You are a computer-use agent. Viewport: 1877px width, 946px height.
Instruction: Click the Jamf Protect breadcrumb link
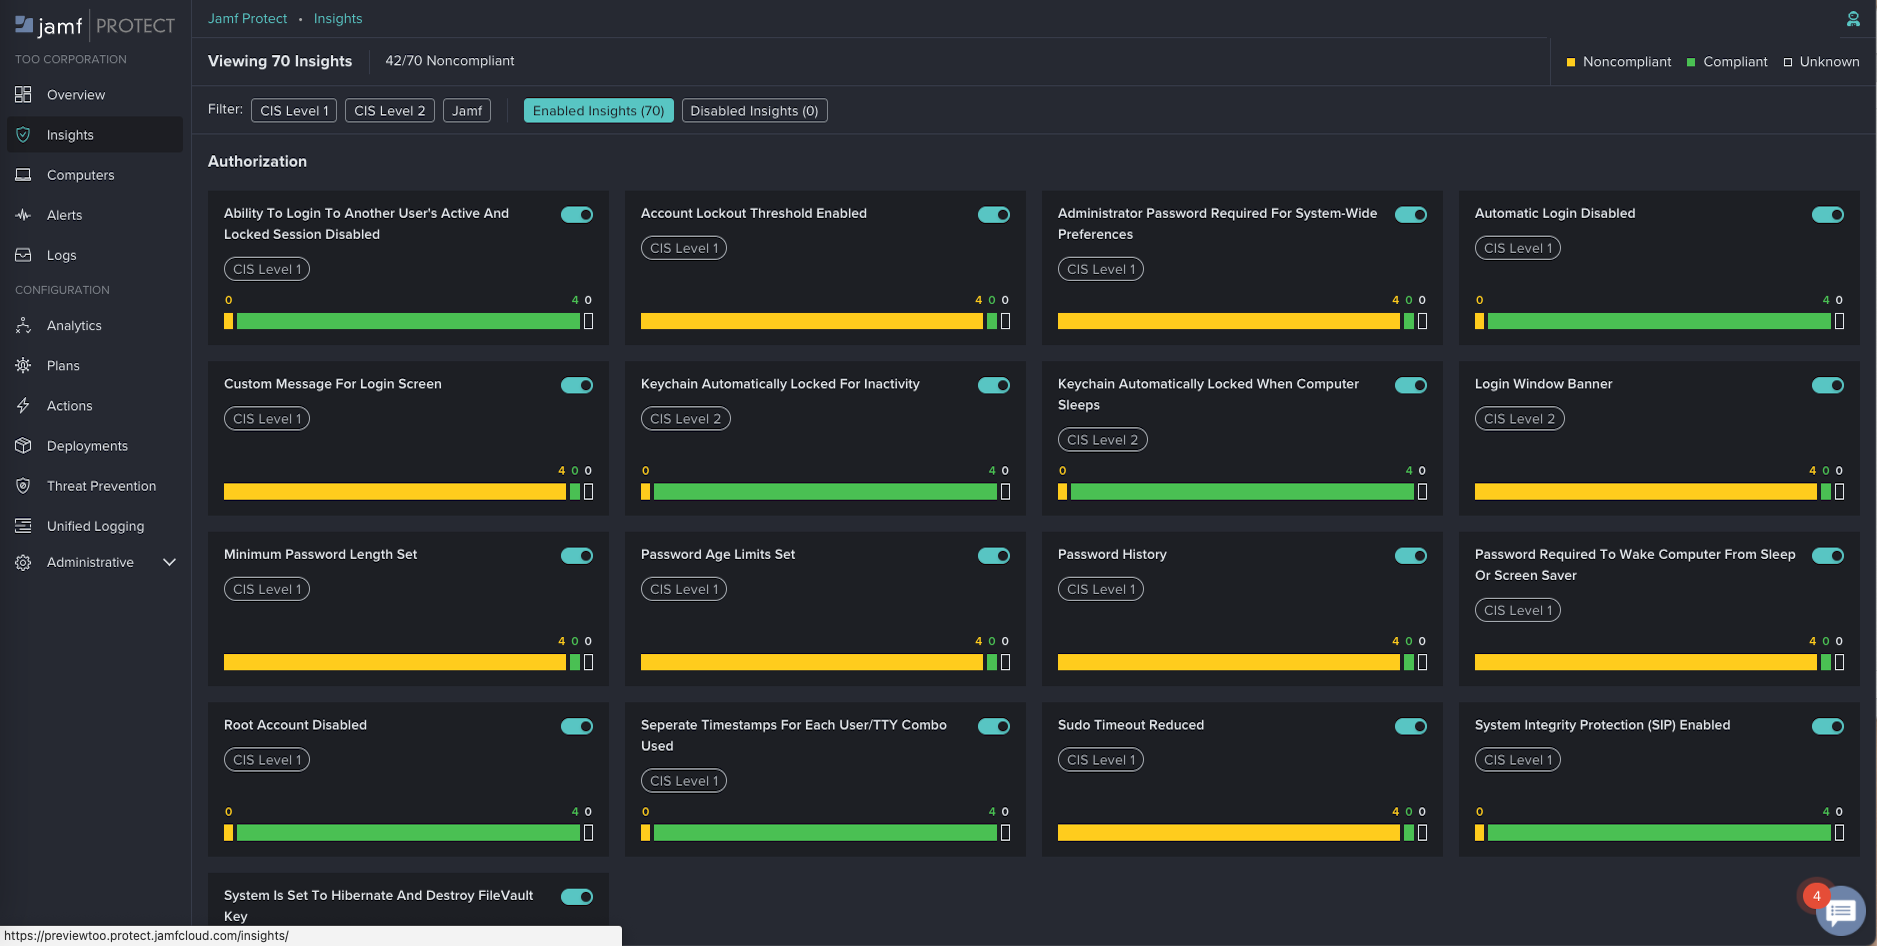247,19
